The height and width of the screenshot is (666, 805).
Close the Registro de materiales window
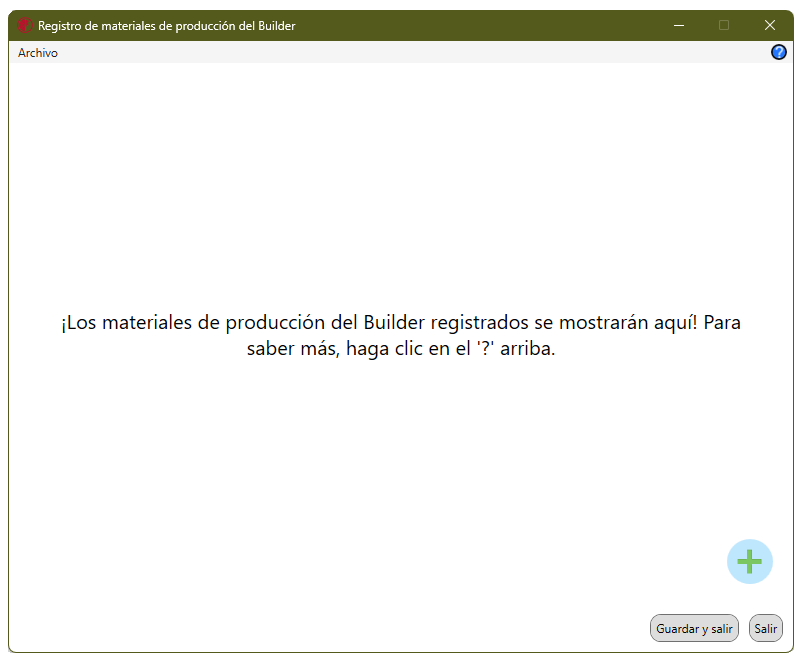(770, 25)
